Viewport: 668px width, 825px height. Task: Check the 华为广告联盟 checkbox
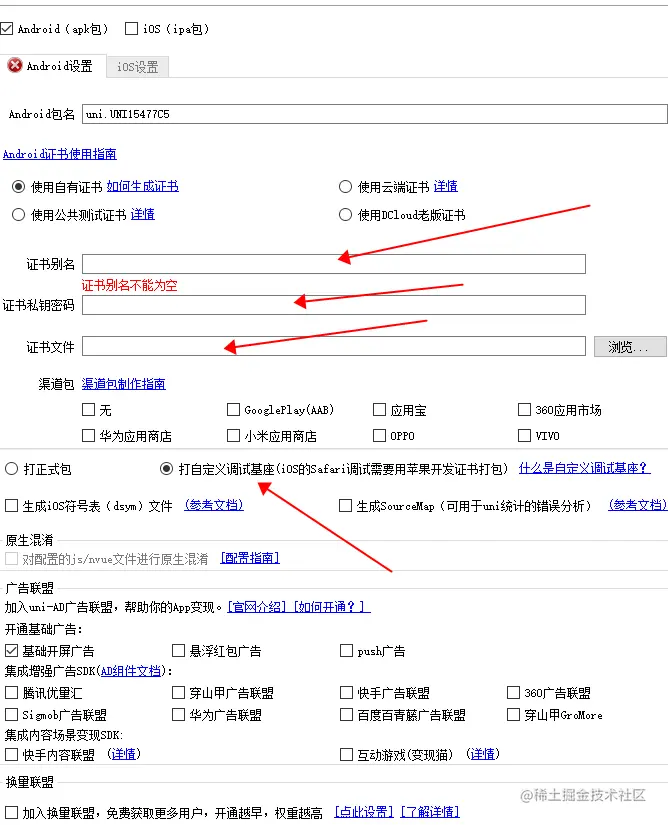[x=179, y=715]
